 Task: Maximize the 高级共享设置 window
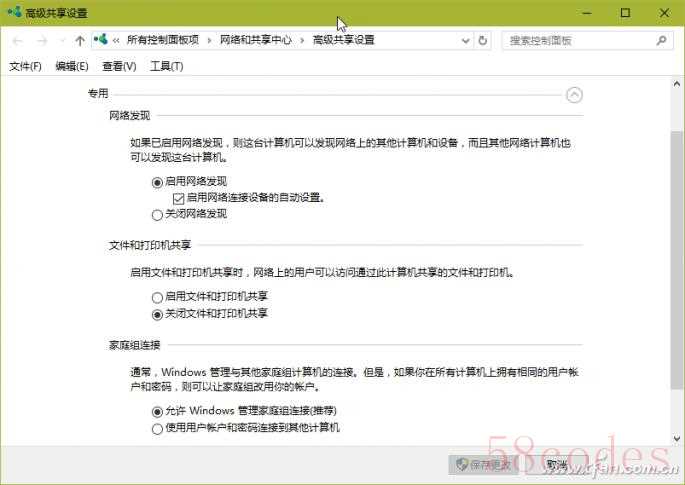click(x=625, y=13)
